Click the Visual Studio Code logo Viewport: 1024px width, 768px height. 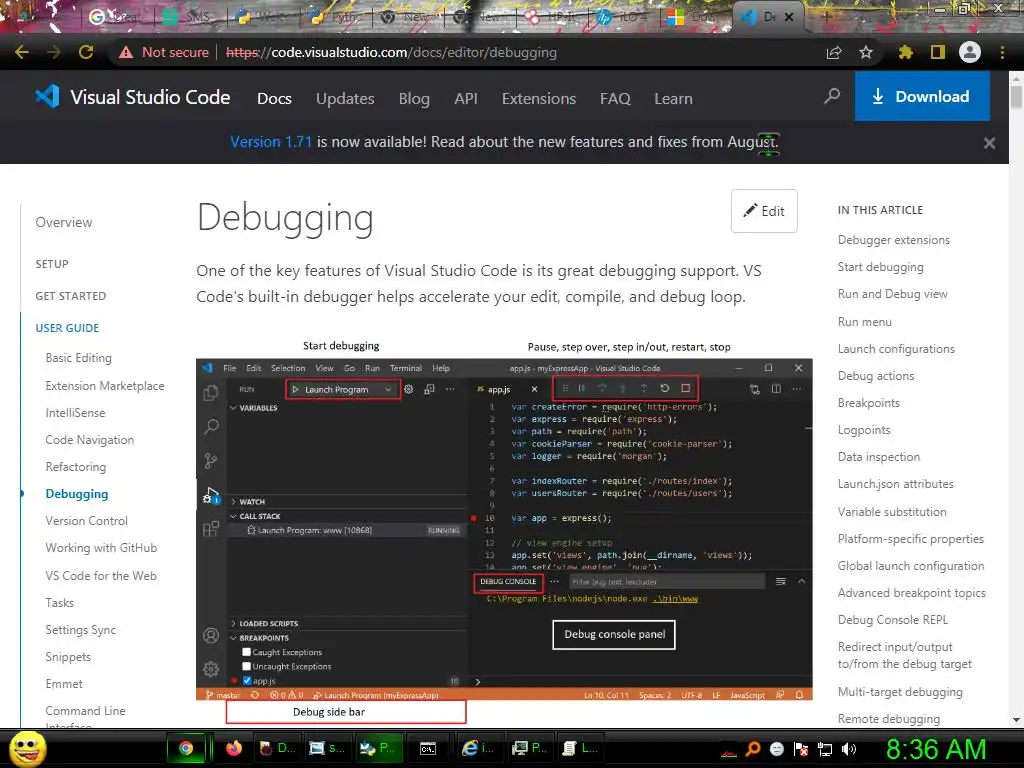[133, 97]
